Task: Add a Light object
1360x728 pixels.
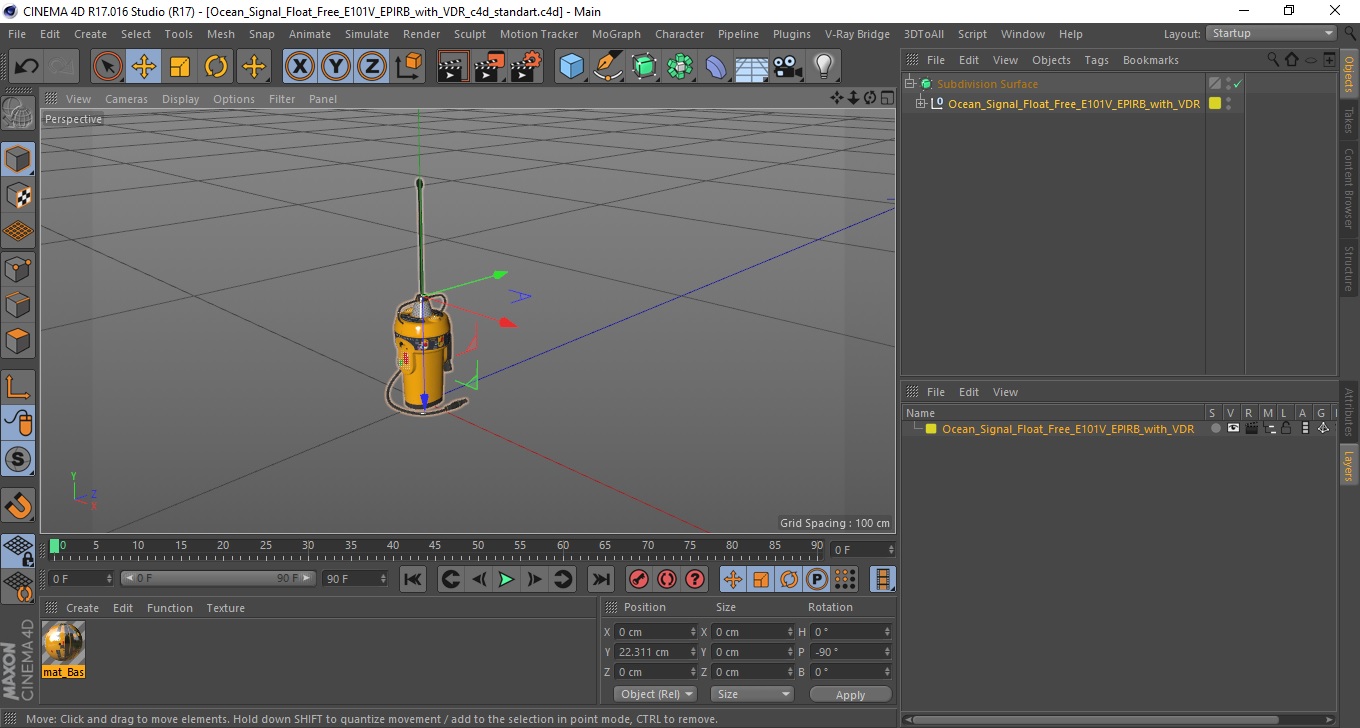Action: click(x=824, y=67)
